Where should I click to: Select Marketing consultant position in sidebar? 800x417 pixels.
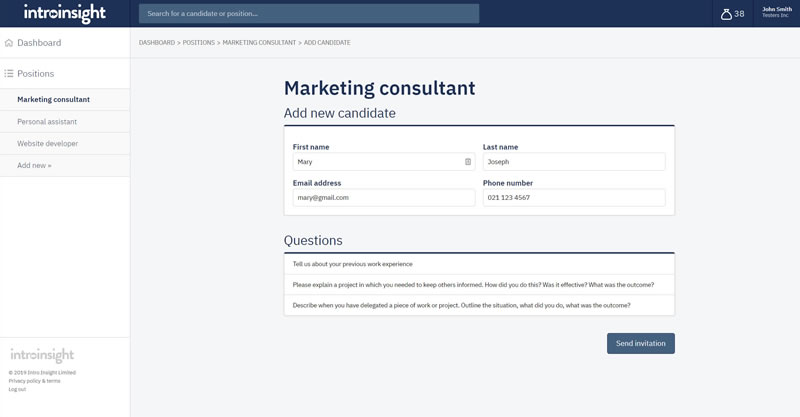[65, 100]
